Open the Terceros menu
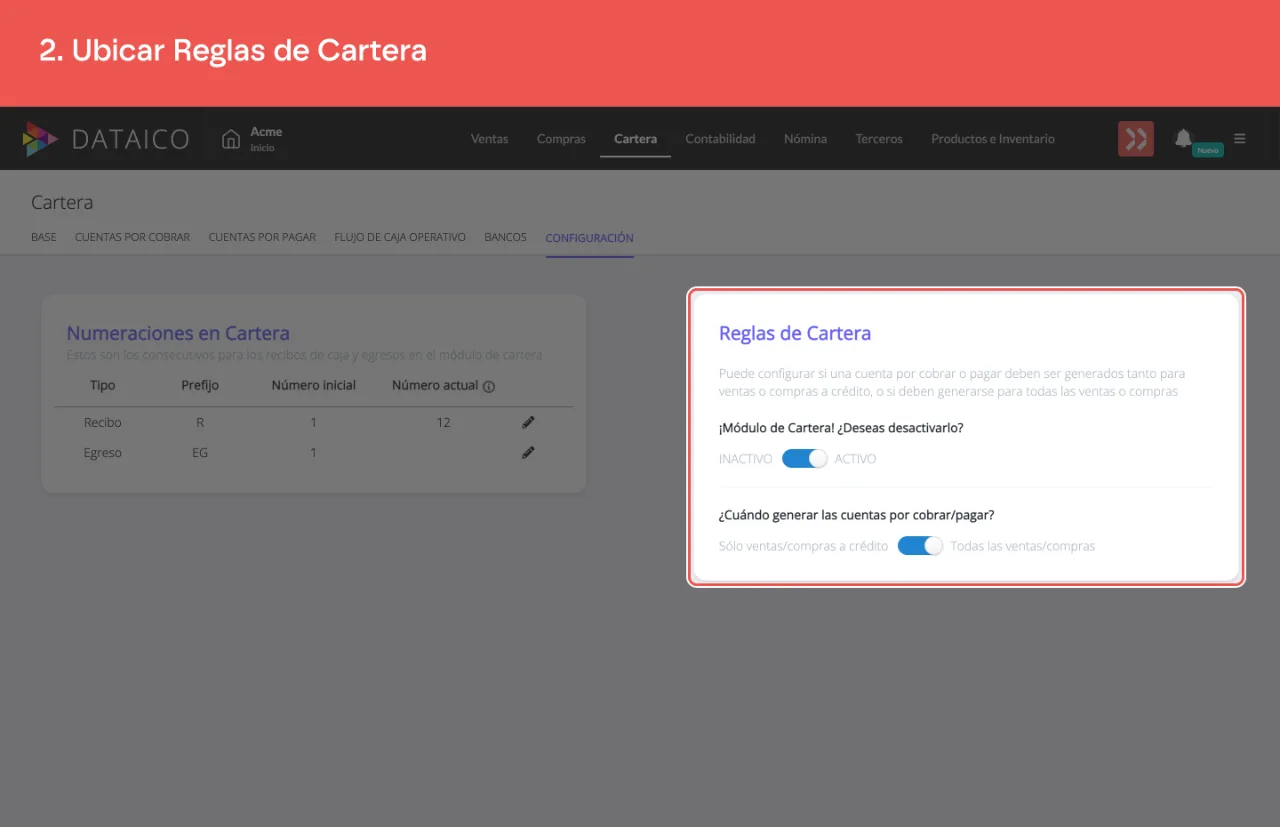This screenshot has height=827, width=1280. [x=879, y=139]
